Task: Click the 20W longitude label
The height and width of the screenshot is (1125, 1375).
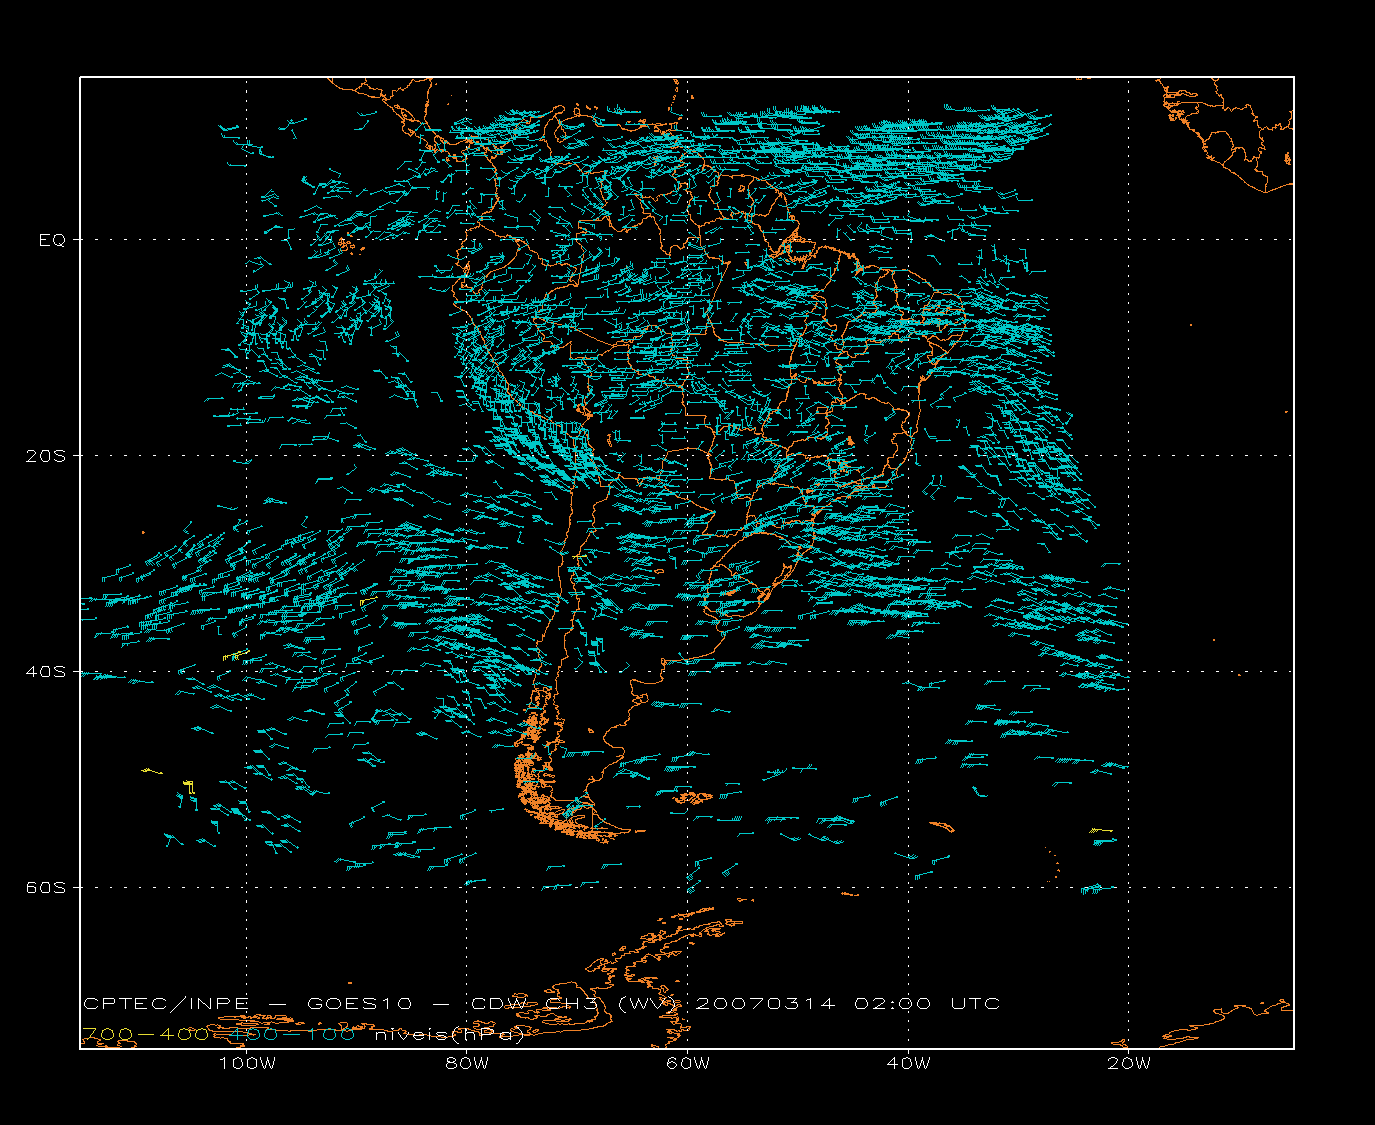Action: (x=1129, y=1064)
